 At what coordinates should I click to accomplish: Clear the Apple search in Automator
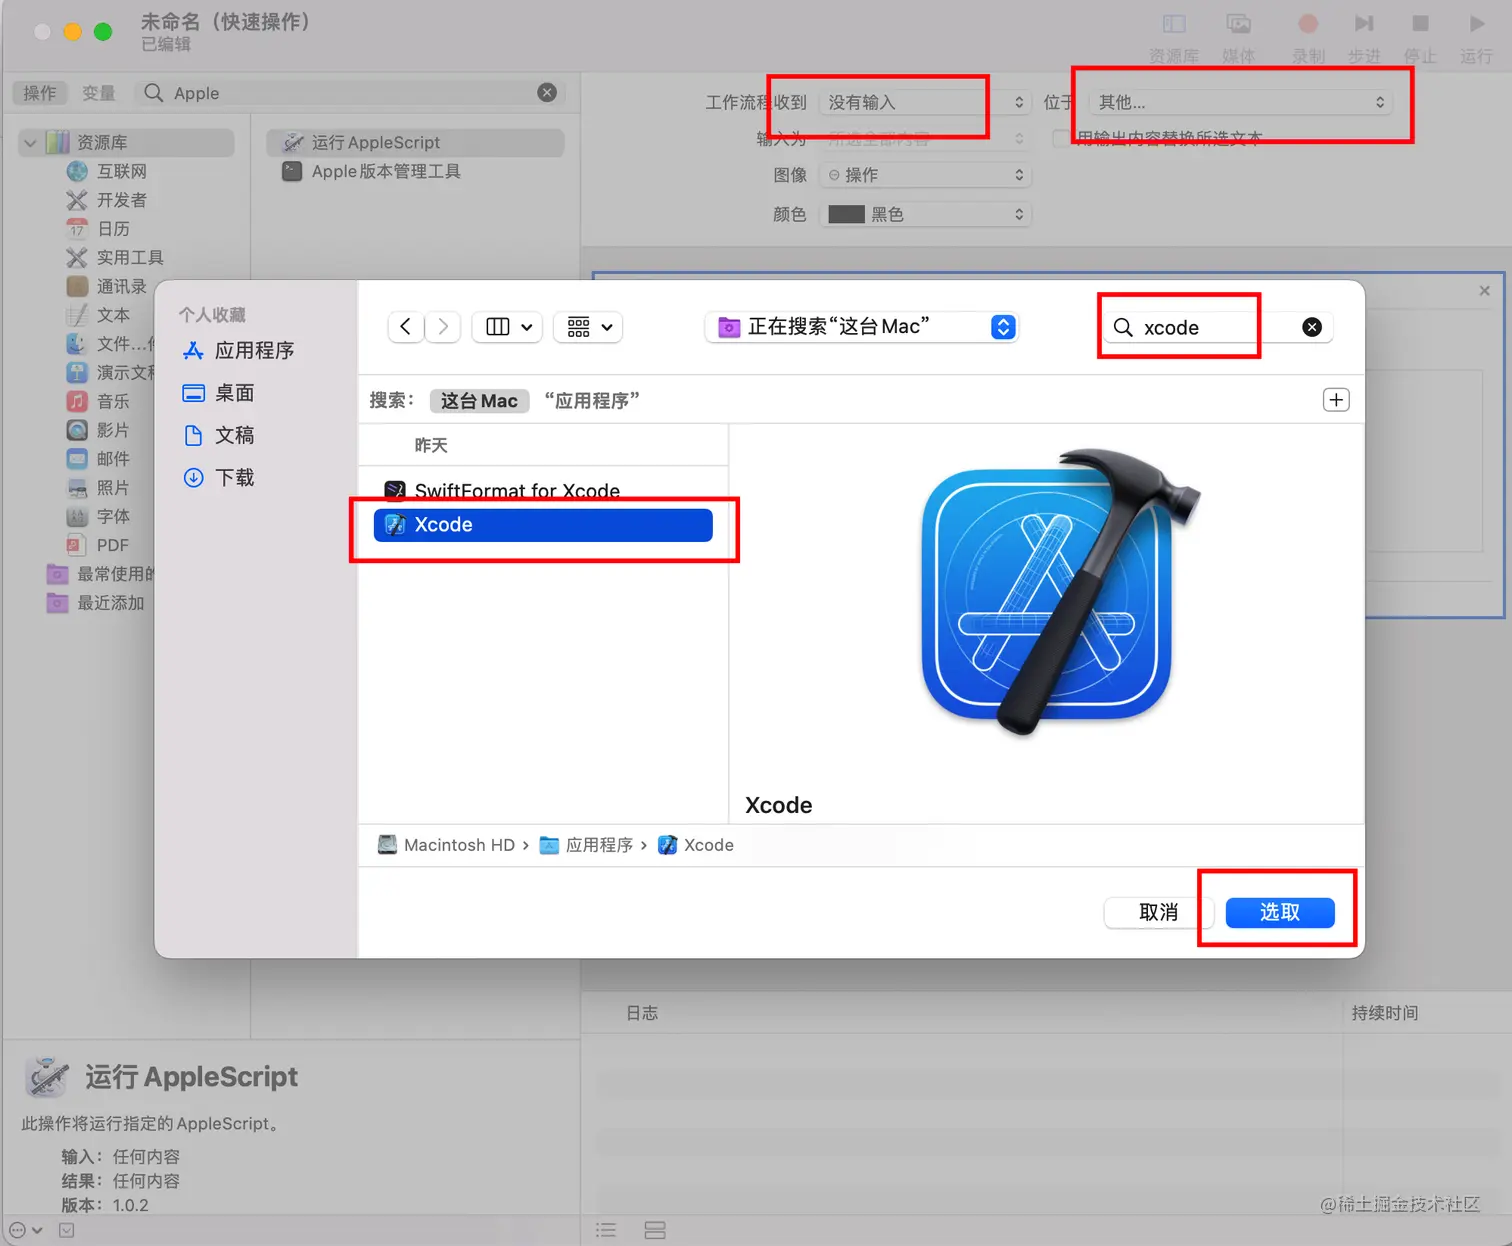pos(547,93)
